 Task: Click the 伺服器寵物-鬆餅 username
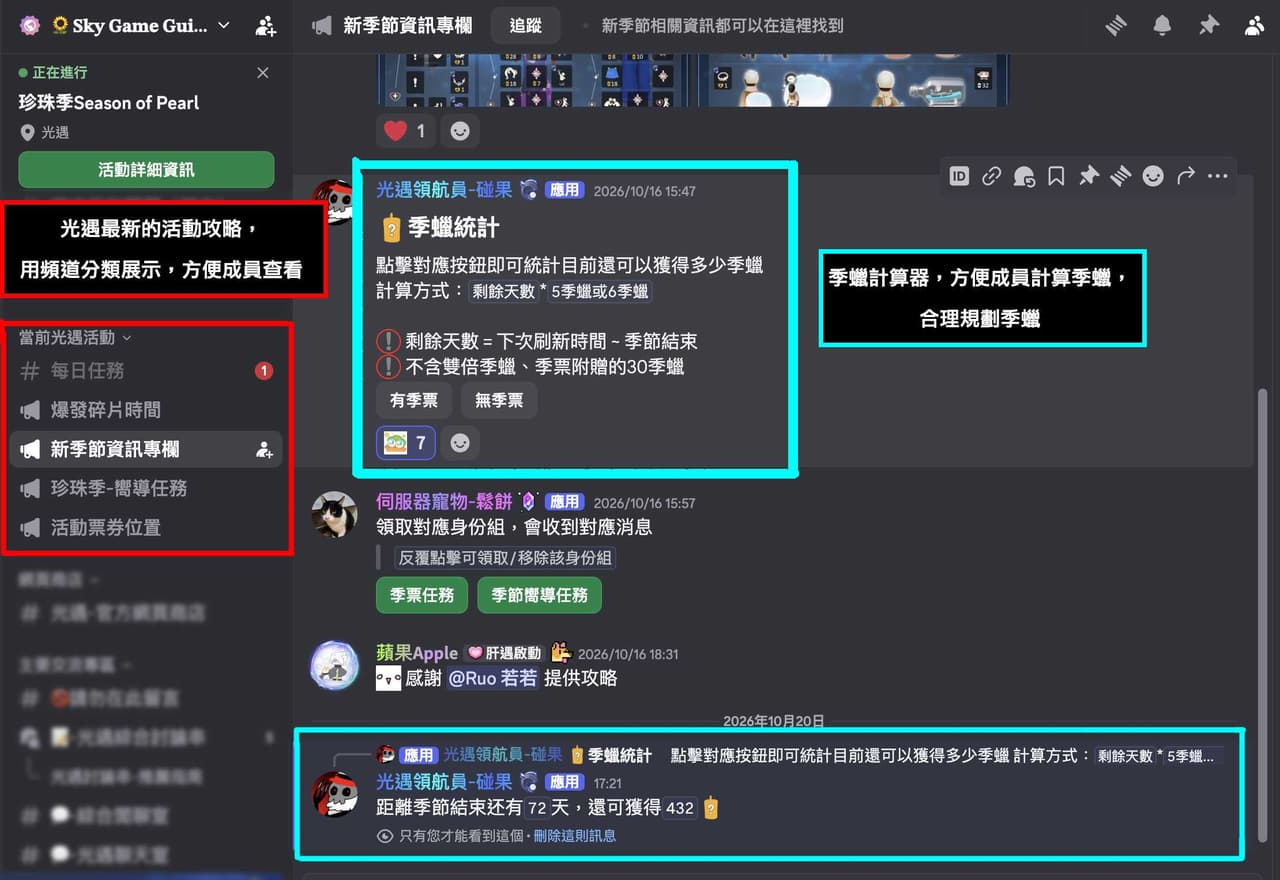(x=443, y=502)
